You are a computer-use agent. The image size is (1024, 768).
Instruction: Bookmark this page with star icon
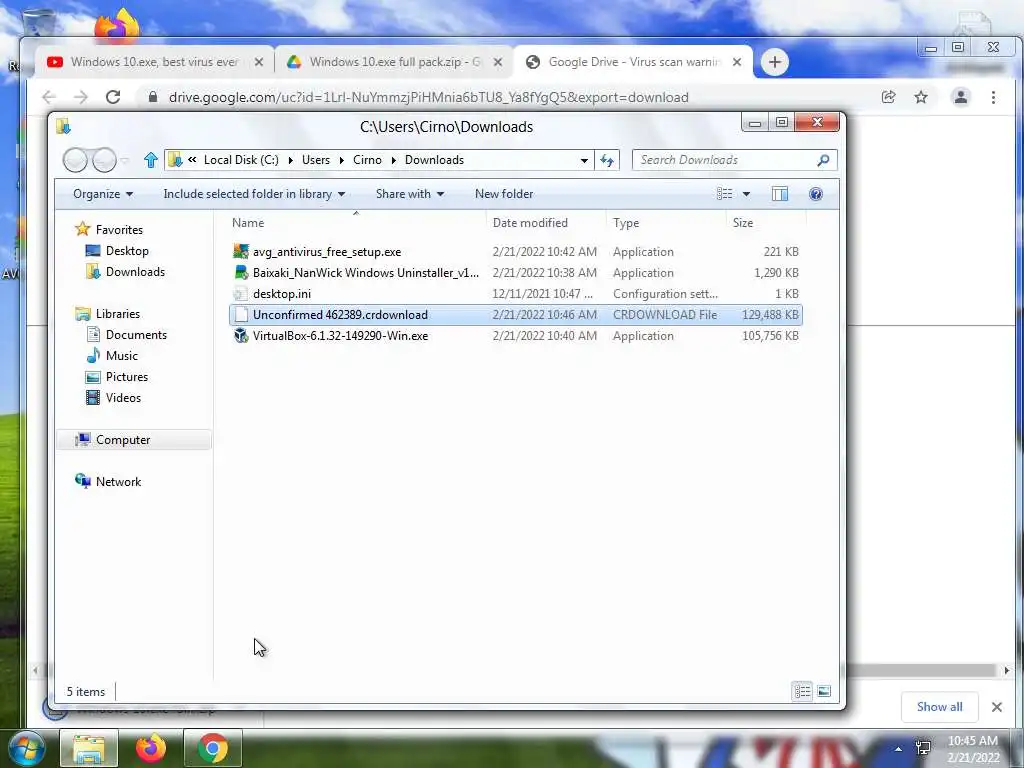[x=921, y=97]
